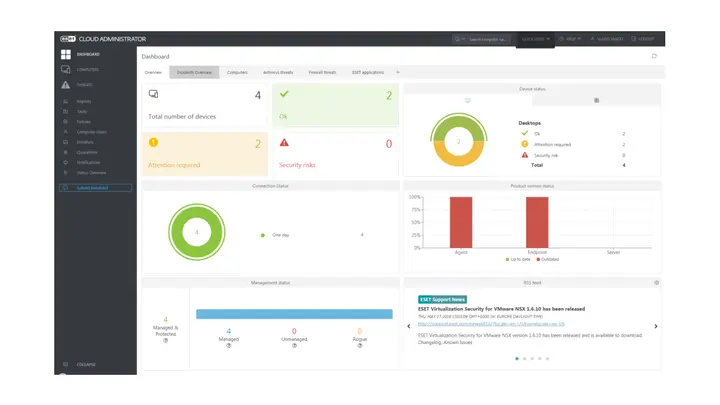Expand the Quick Links dropdown
720x405 pixels.
pyautogui.click(x=534, y=39)
